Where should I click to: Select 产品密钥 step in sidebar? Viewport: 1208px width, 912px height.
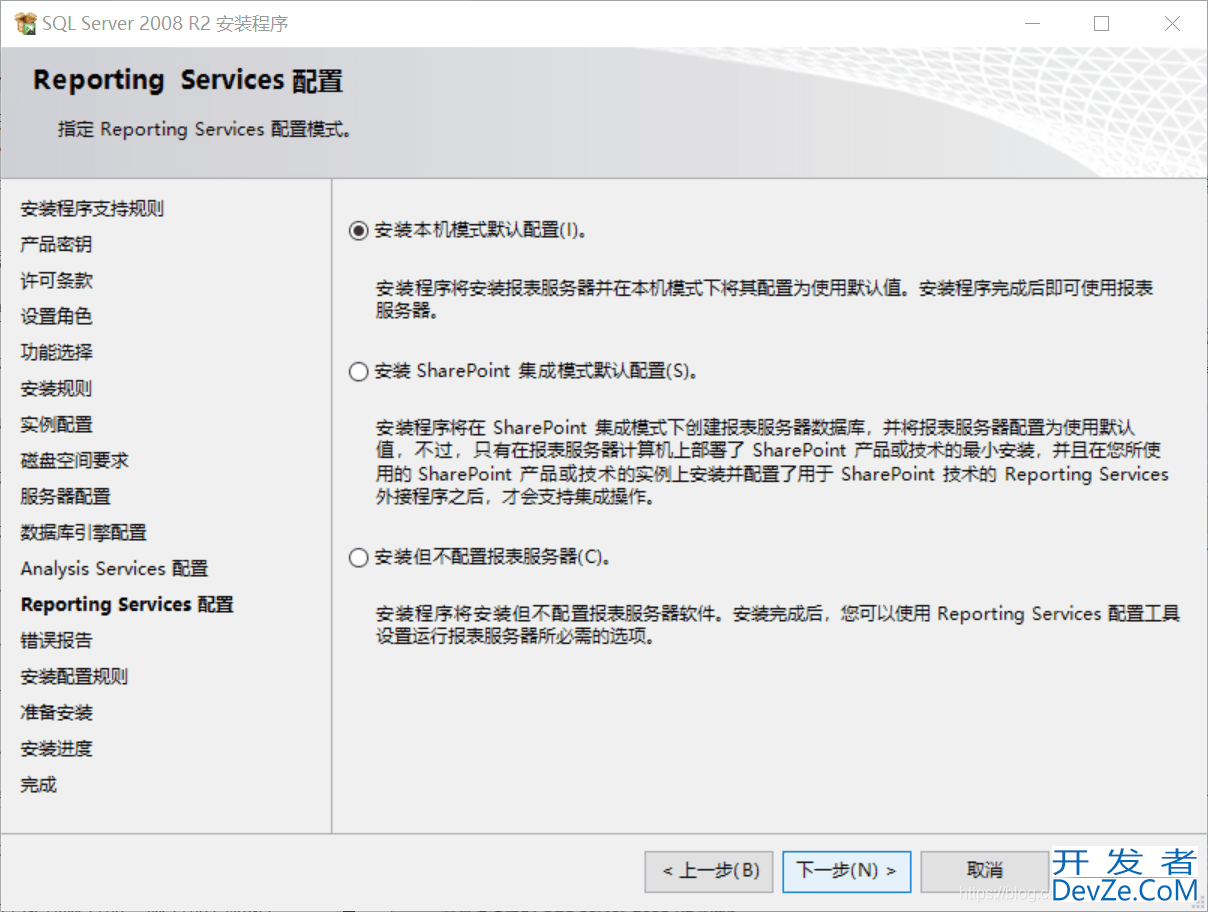pyautogui.click(x=56, y=245)
